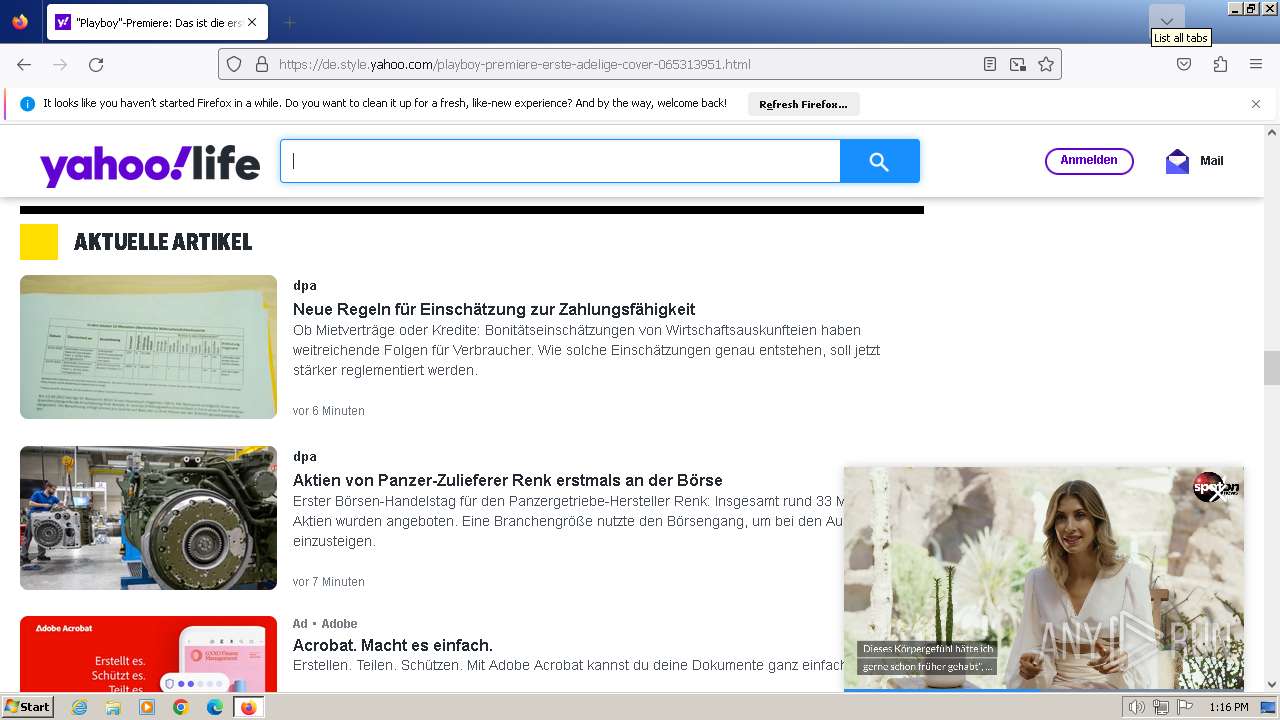The width and height of the screenshot is (1280, 720).
Task: Click the floating video of the woman
Action: [x=1044, y=578]
